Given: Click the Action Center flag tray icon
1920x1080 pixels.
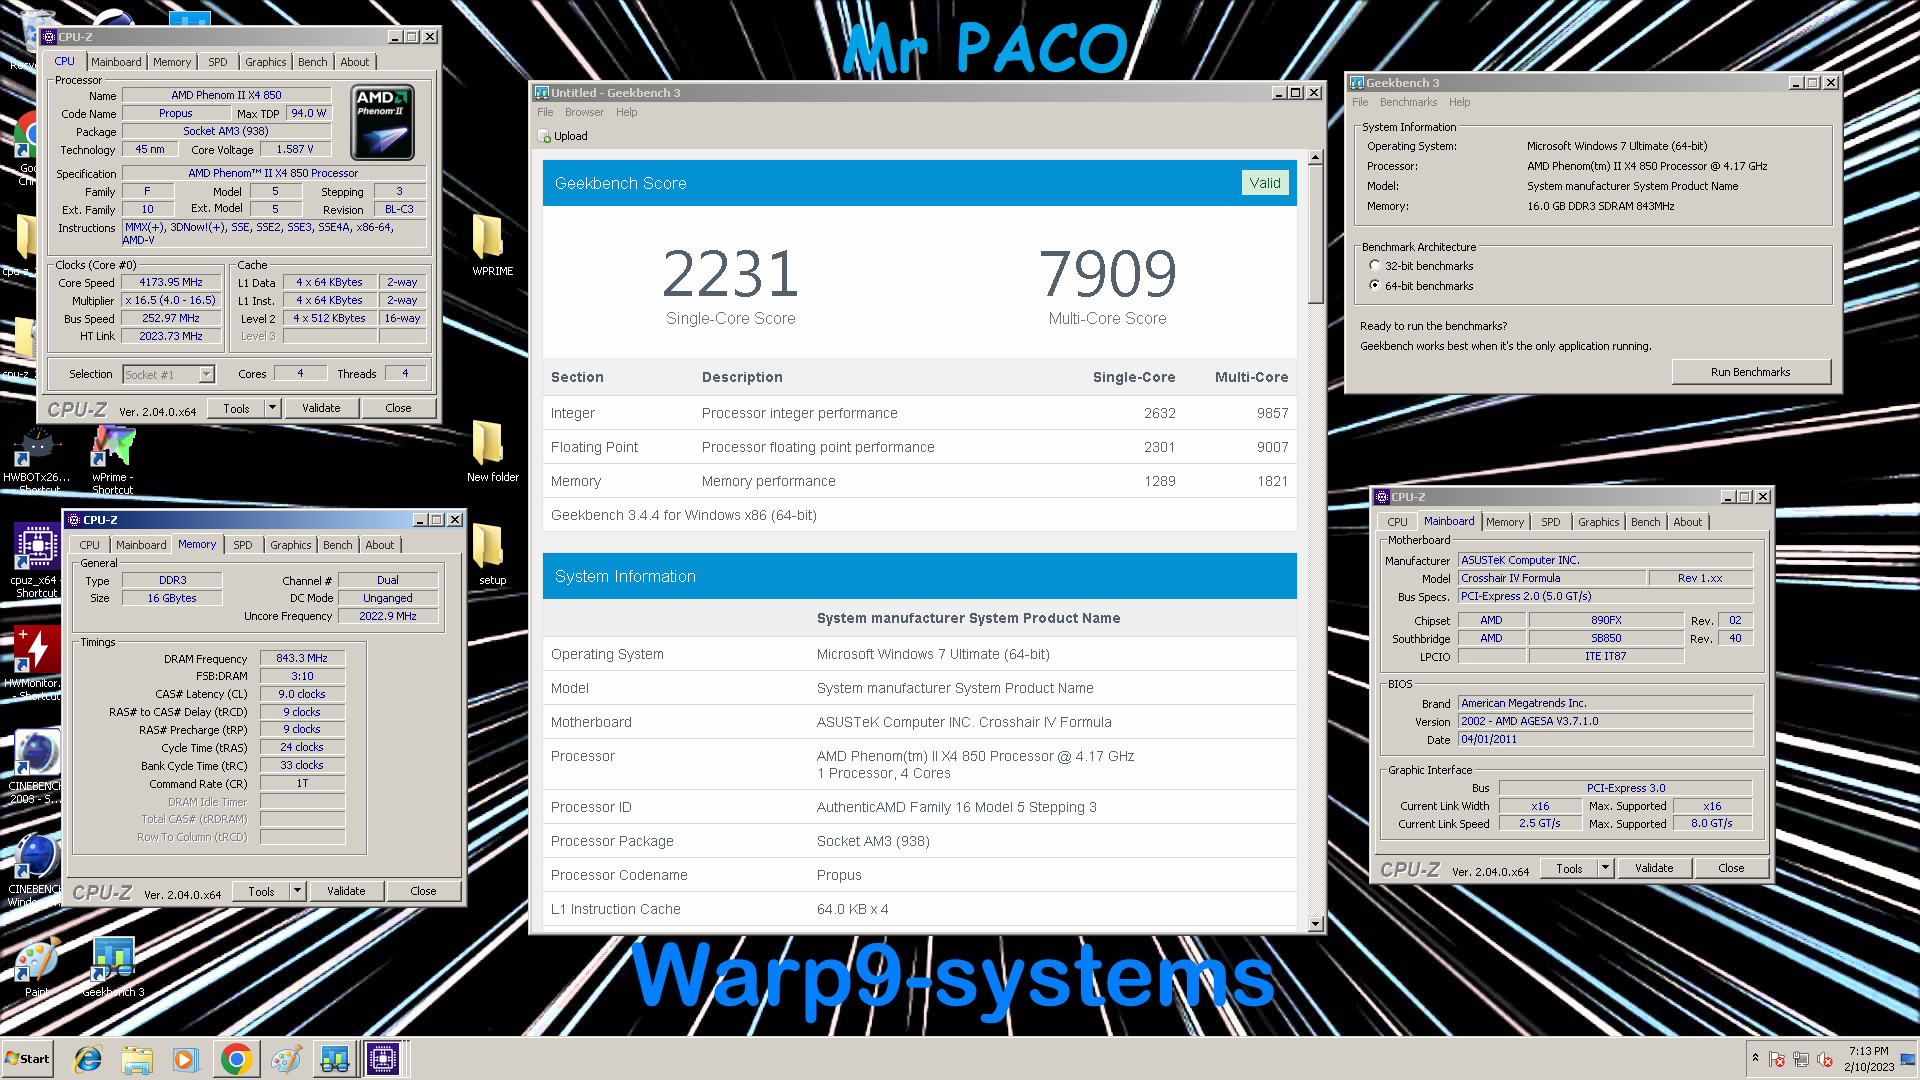Looking at the screenshot, I should pyautogui.click(x=1777, y=1059).
